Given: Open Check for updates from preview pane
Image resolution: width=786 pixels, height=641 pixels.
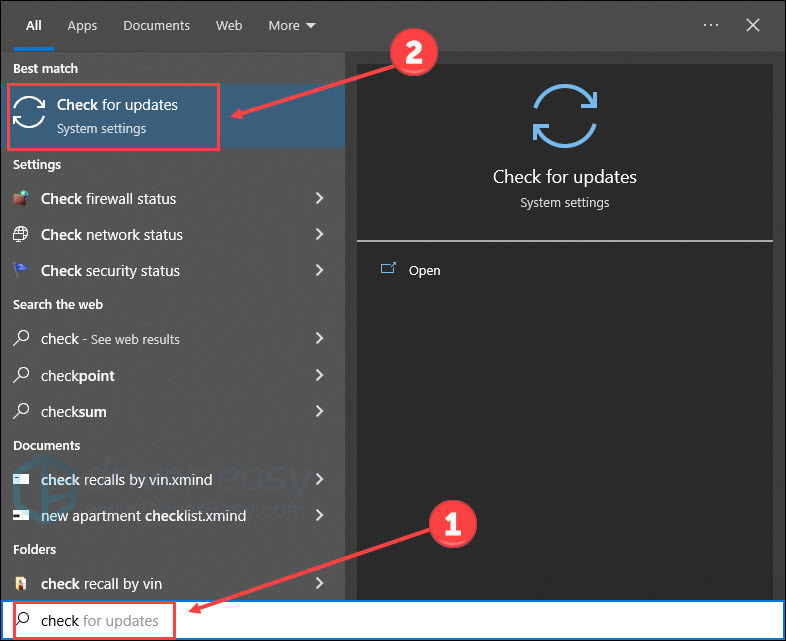Looking at the screenshot, I should coord(424,270).
